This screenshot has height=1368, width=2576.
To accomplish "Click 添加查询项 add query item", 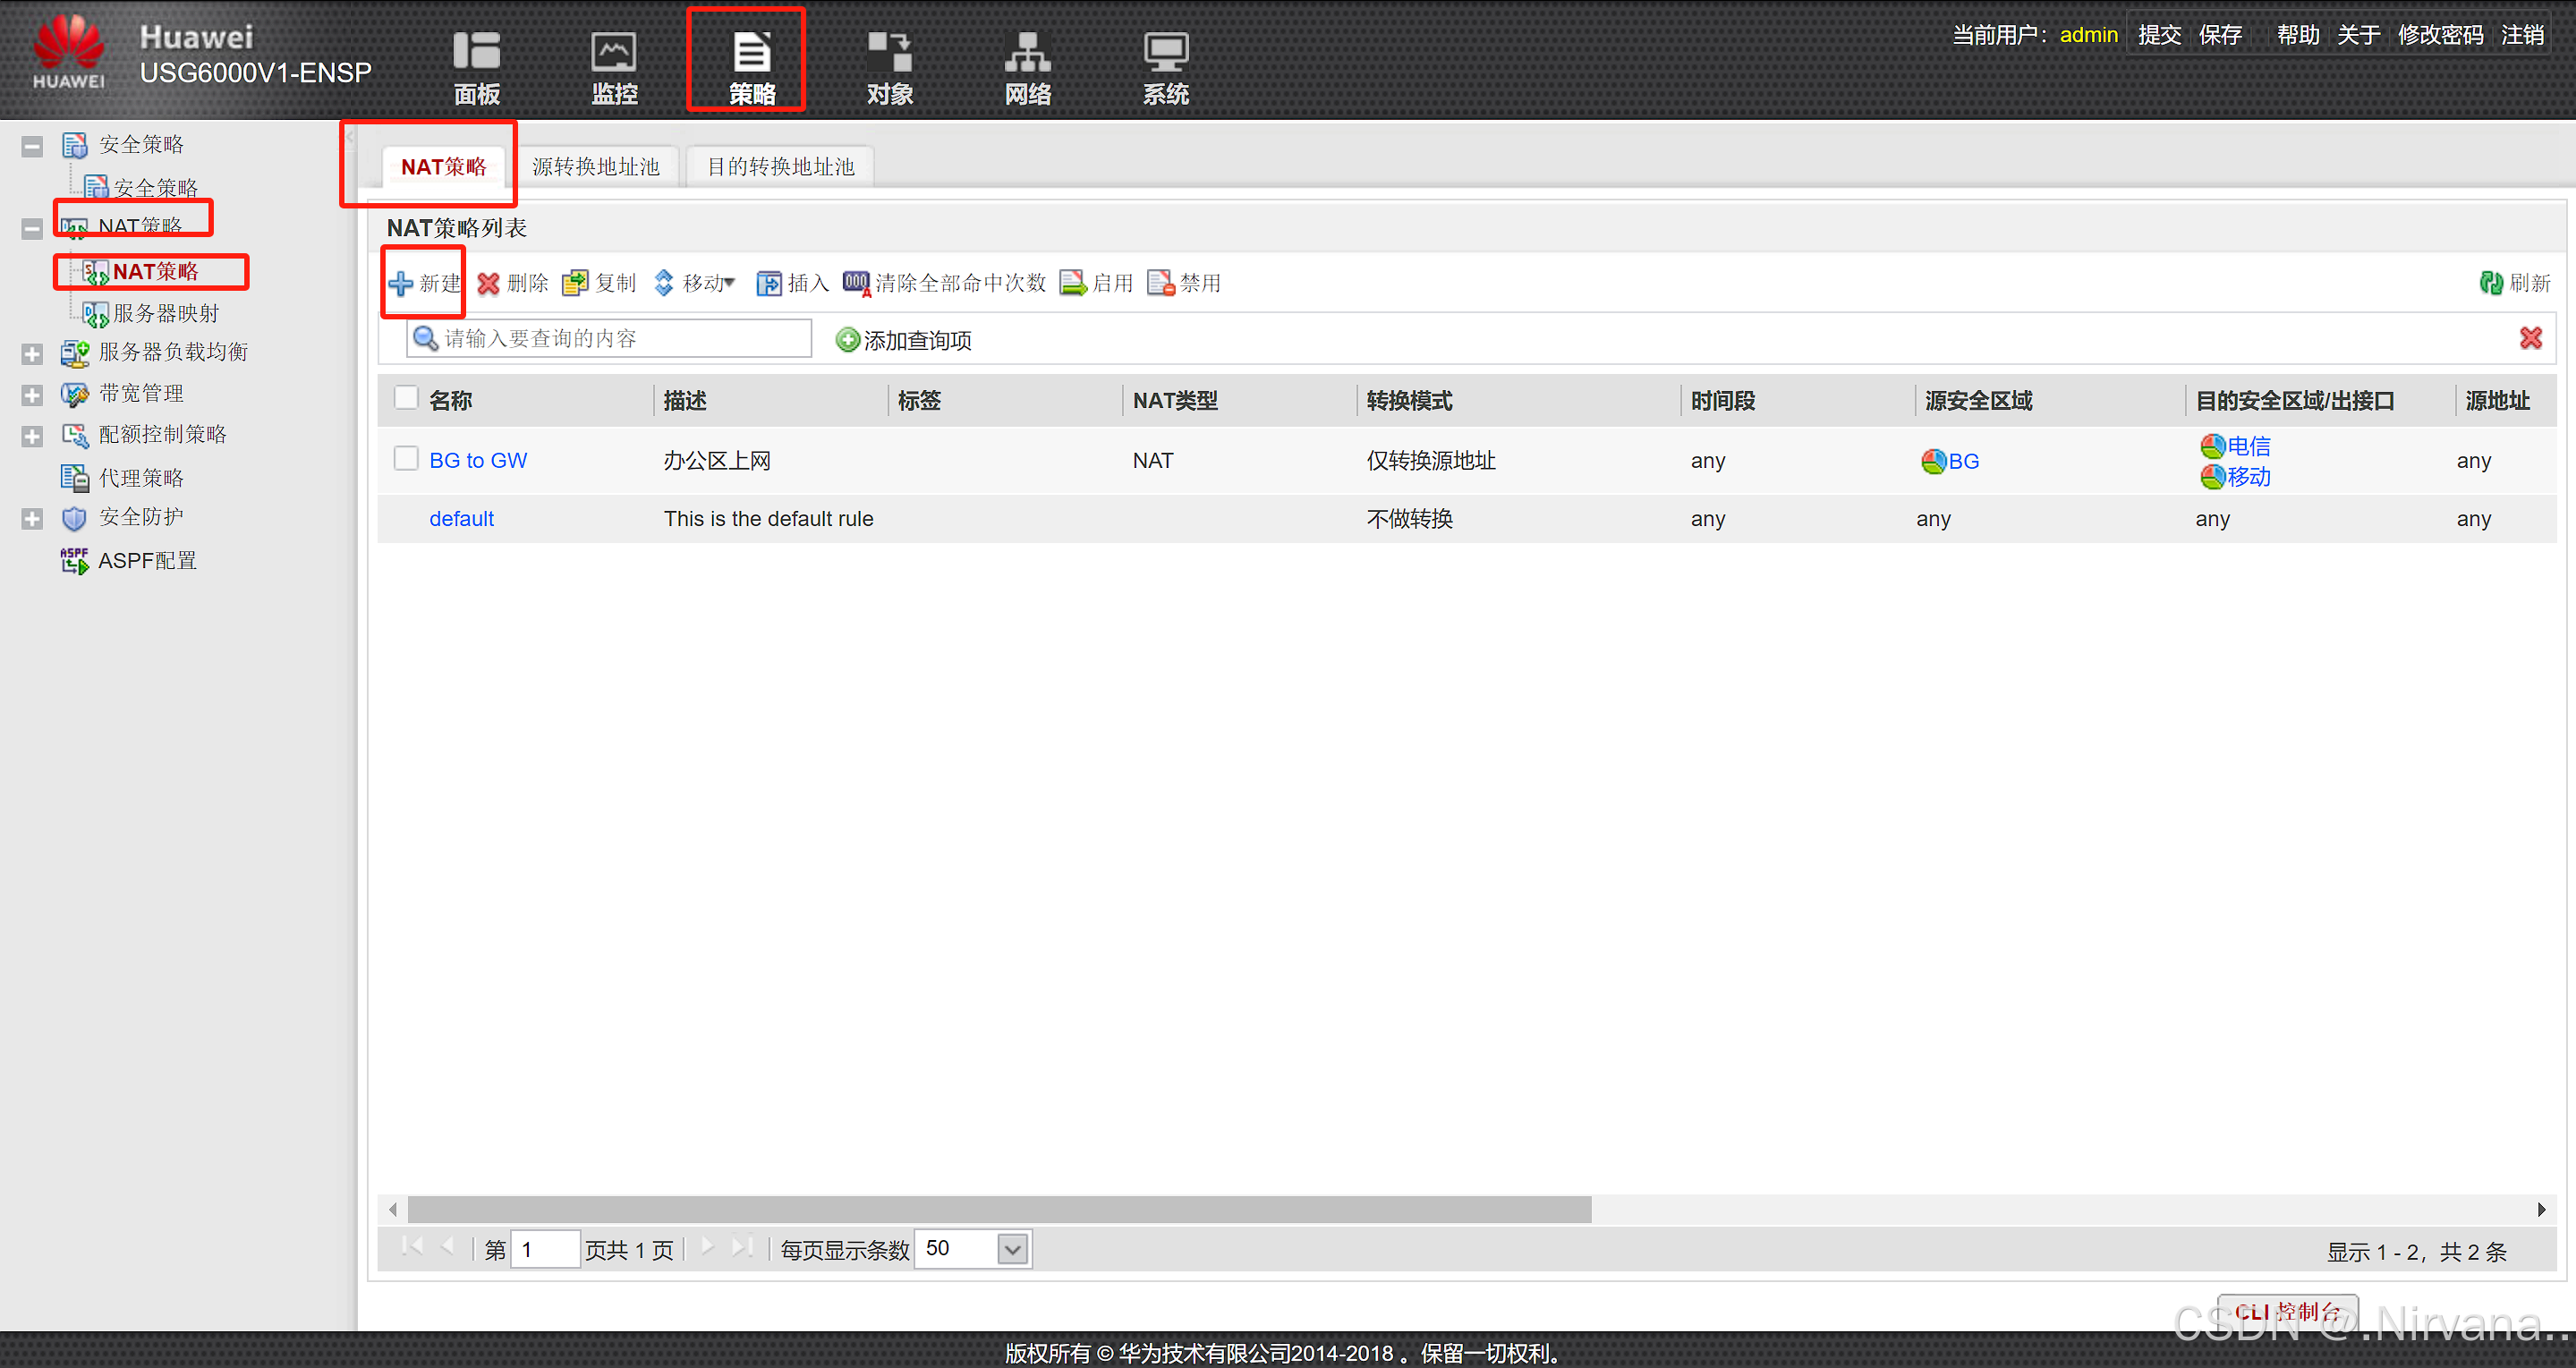I will click(904, 340).
